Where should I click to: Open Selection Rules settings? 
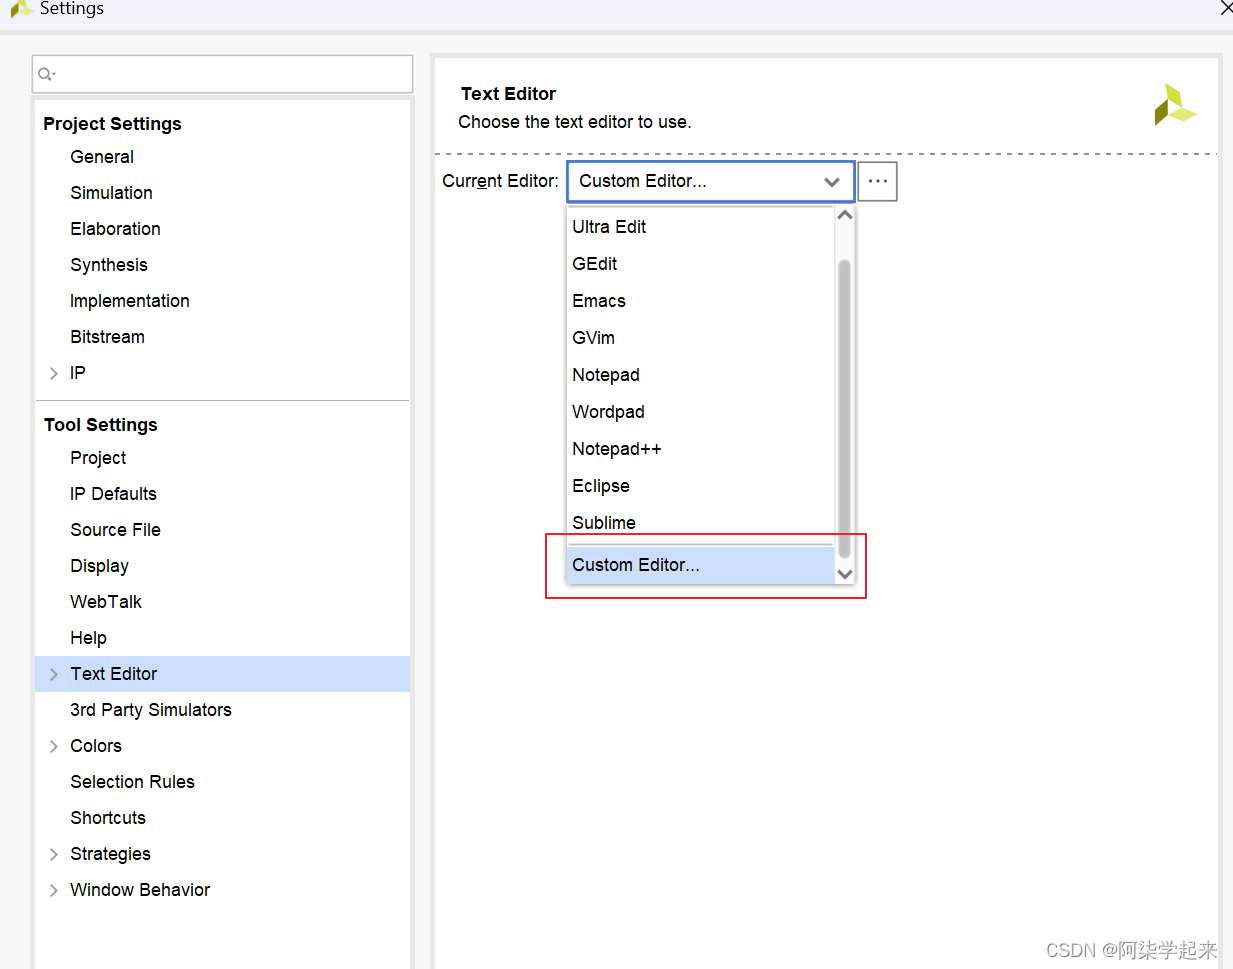[x=132, y=782]
